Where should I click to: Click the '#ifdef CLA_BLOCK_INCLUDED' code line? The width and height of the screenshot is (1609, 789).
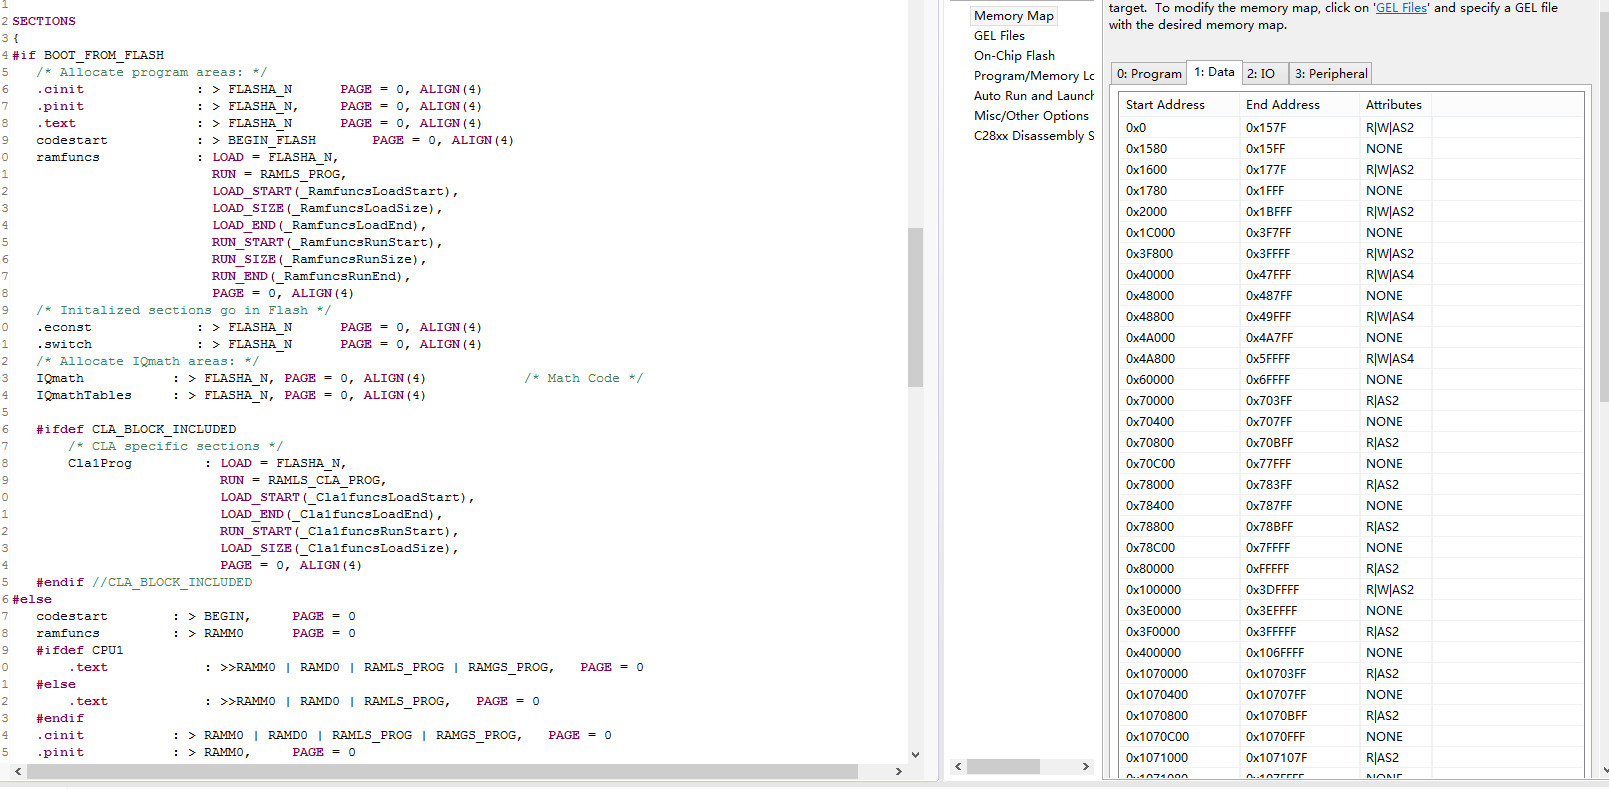(136, 430)
